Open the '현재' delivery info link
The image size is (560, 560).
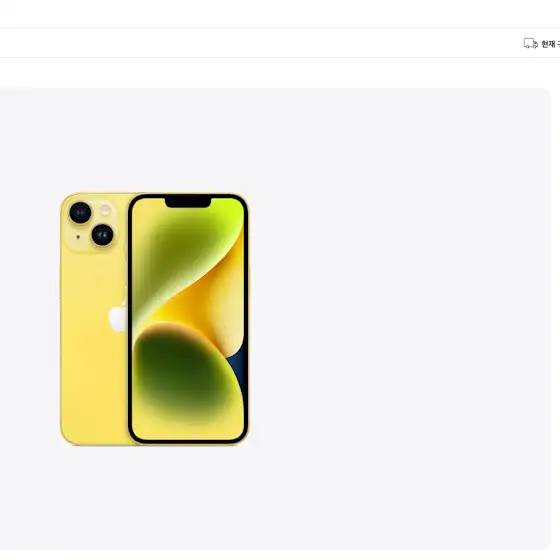pos(550,44)
